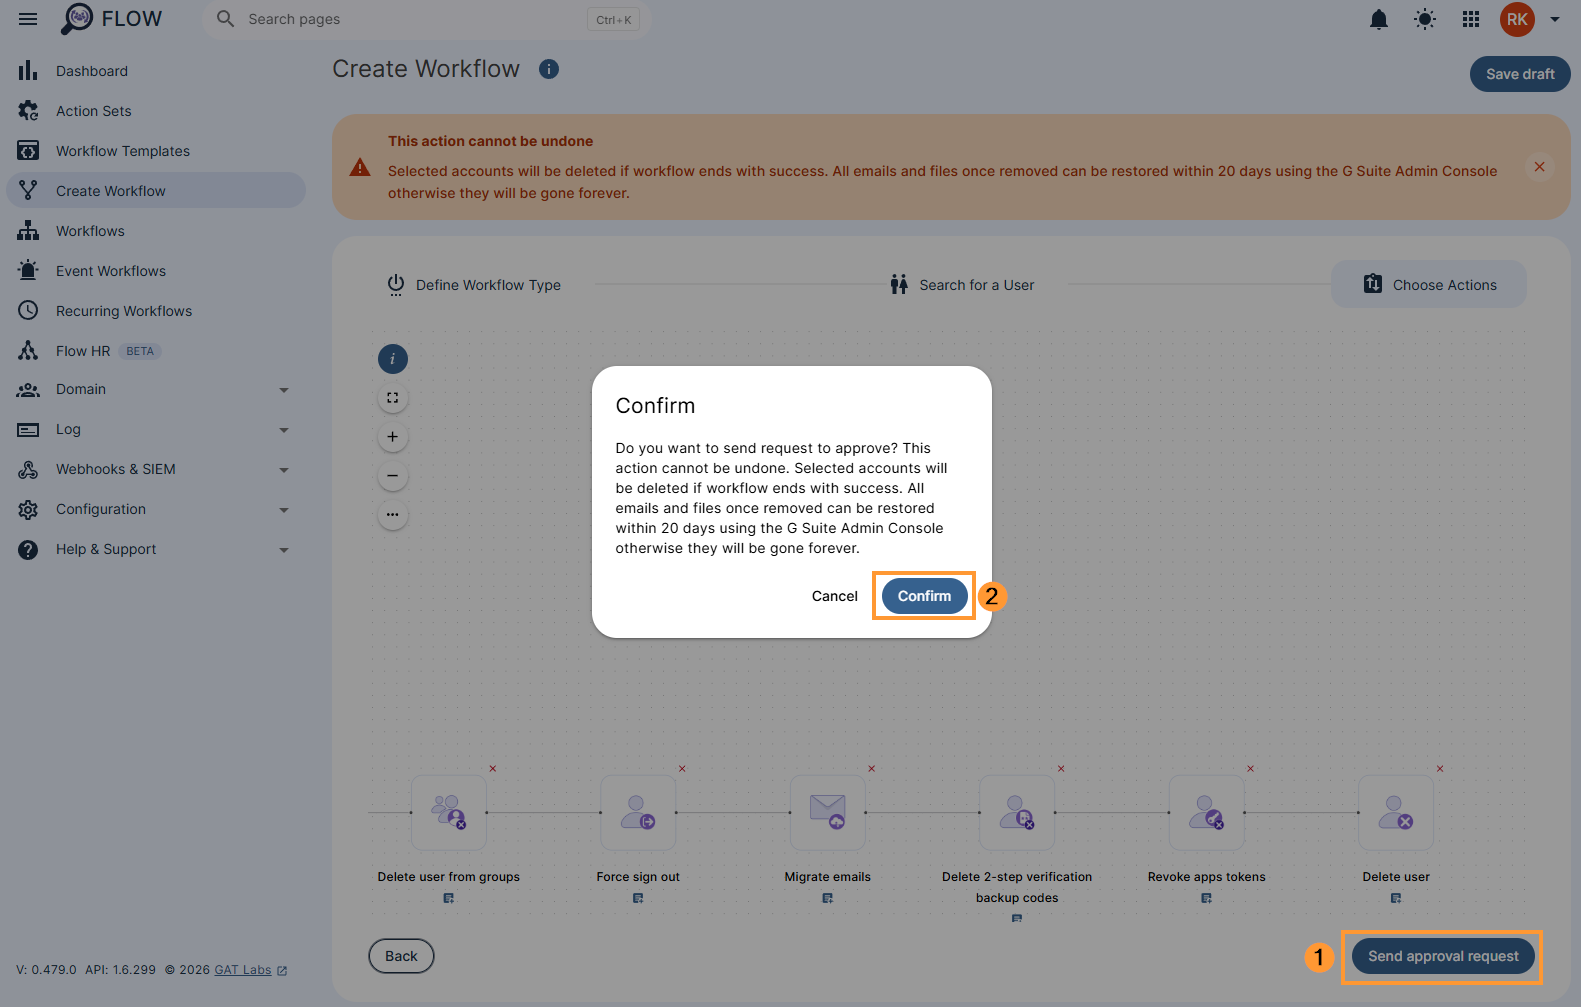
Task: Click the FLOW logo icon
Action: point(77,18)
